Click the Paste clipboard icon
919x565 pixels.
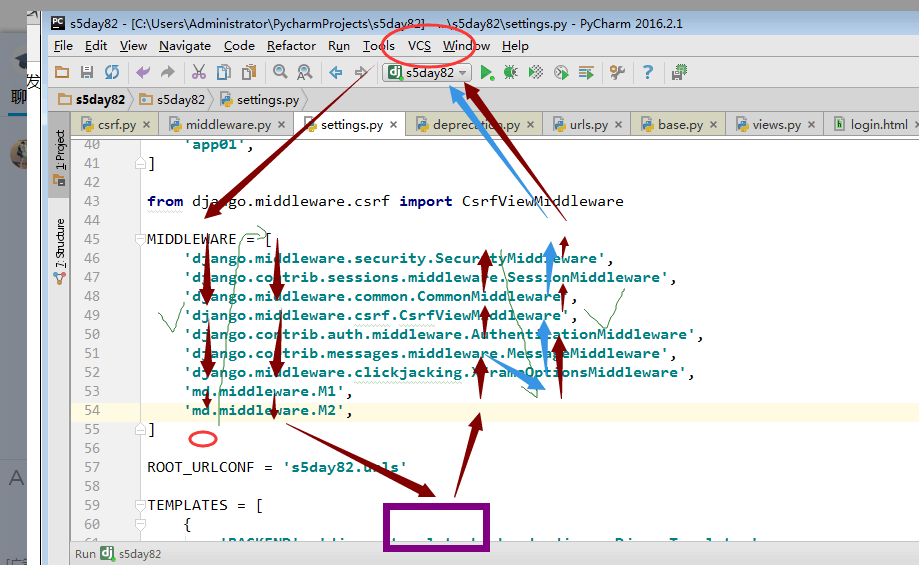click(x=249, y=72)
